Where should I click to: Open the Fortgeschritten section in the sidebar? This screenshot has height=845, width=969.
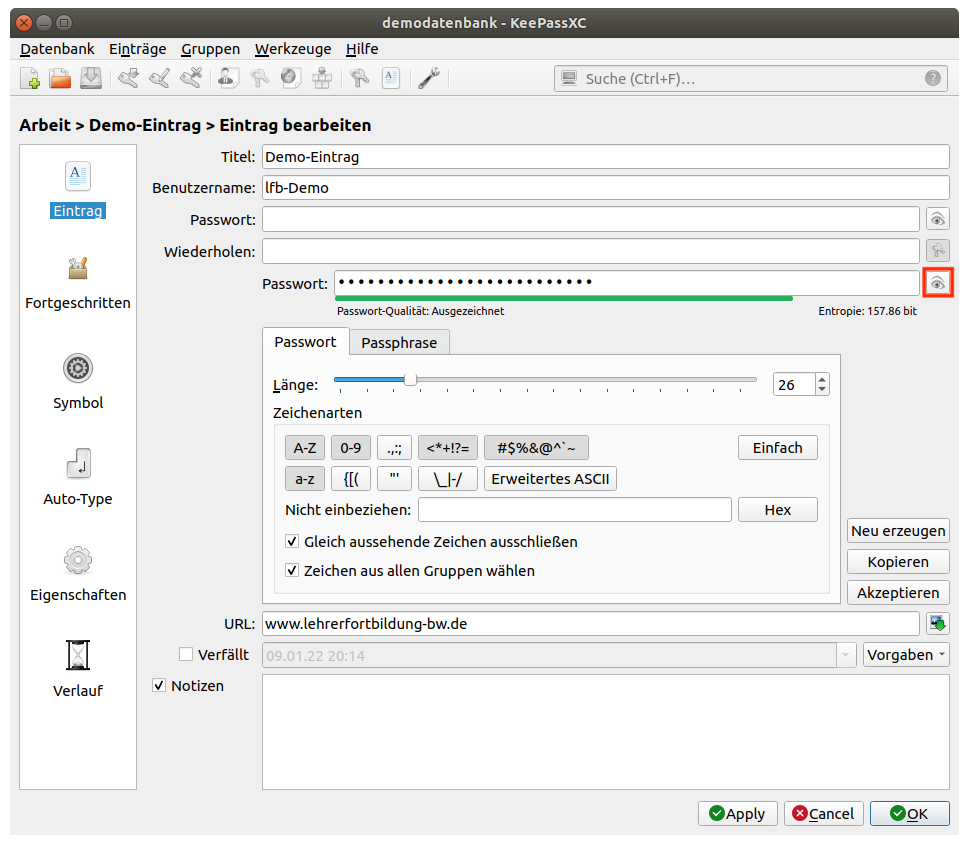coord(78,282)
